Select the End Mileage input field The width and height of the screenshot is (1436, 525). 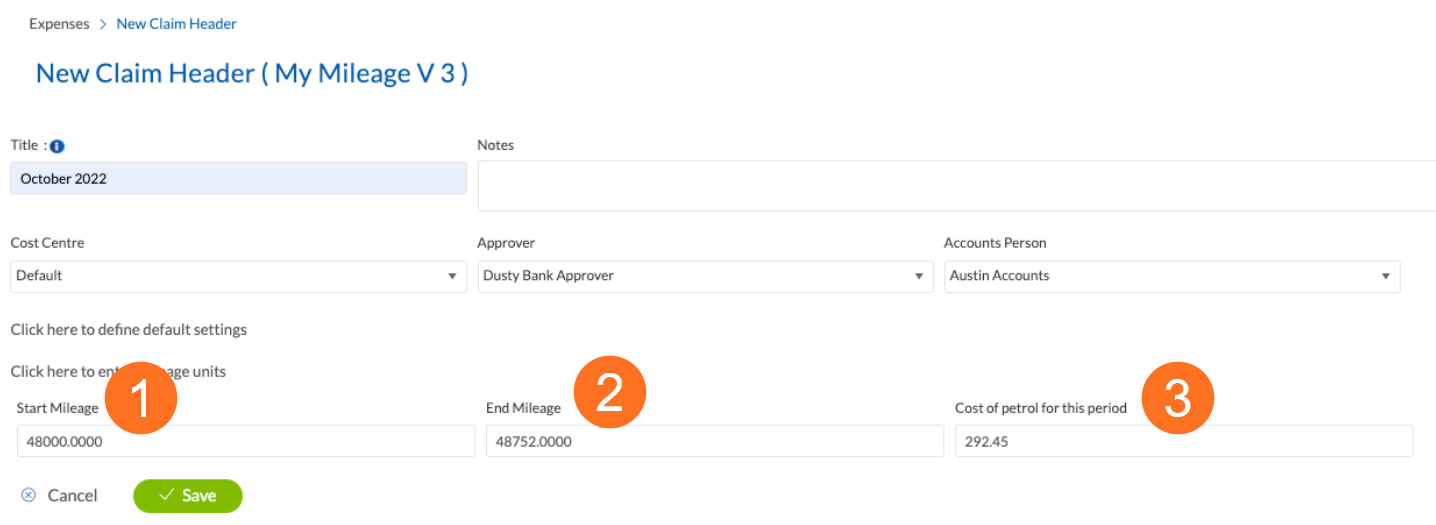tap(715, 441)
